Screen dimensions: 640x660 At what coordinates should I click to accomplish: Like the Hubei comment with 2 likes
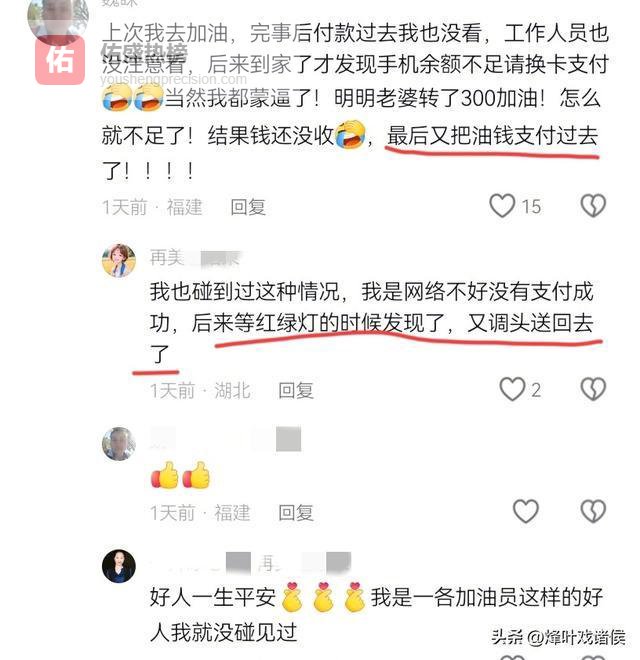[x=512, y=389]
